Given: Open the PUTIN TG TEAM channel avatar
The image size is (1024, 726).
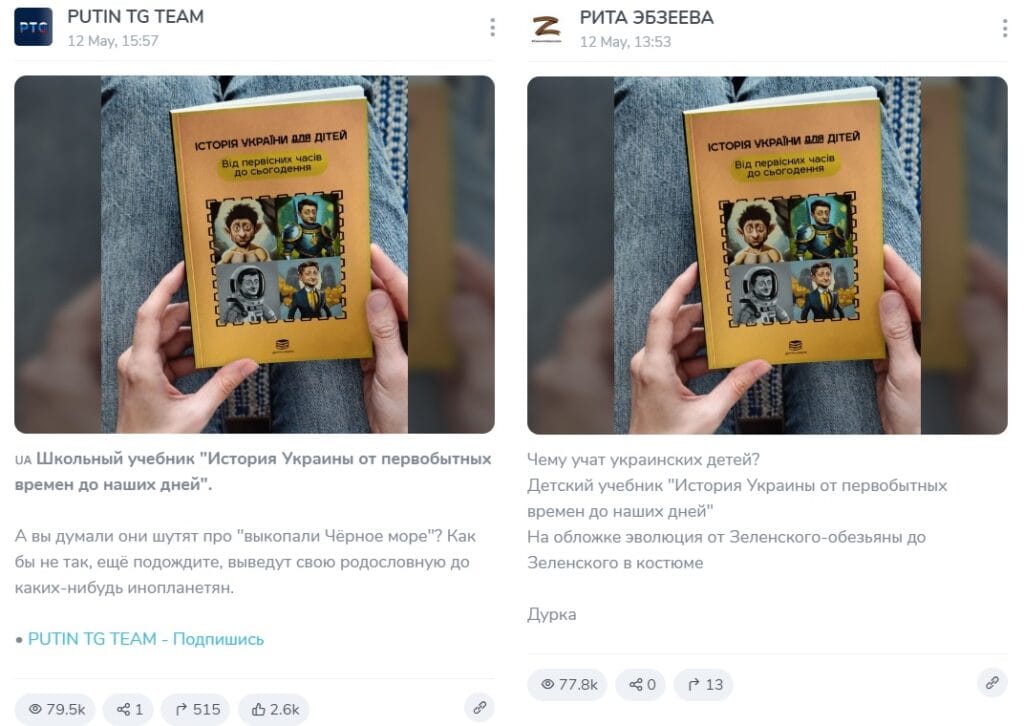Looking at the screenshot, I should pyautogui.click(x=33, y=27).
